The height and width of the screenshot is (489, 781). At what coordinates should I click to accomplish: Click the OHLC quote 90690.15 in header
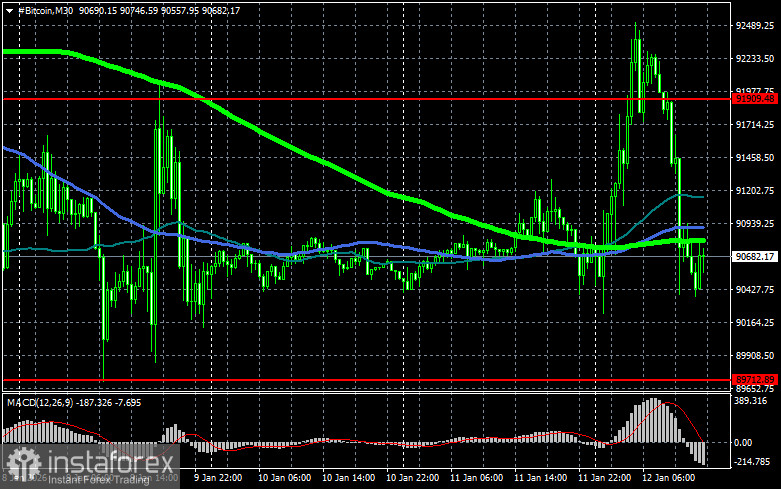(x=98, y=10)
